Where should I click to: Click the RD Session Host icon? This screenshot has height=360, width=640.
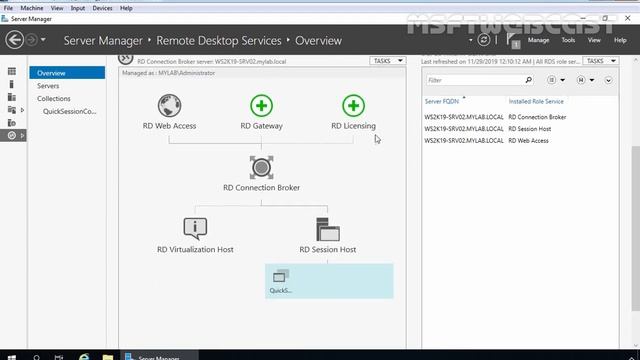(x=328, y=229)
